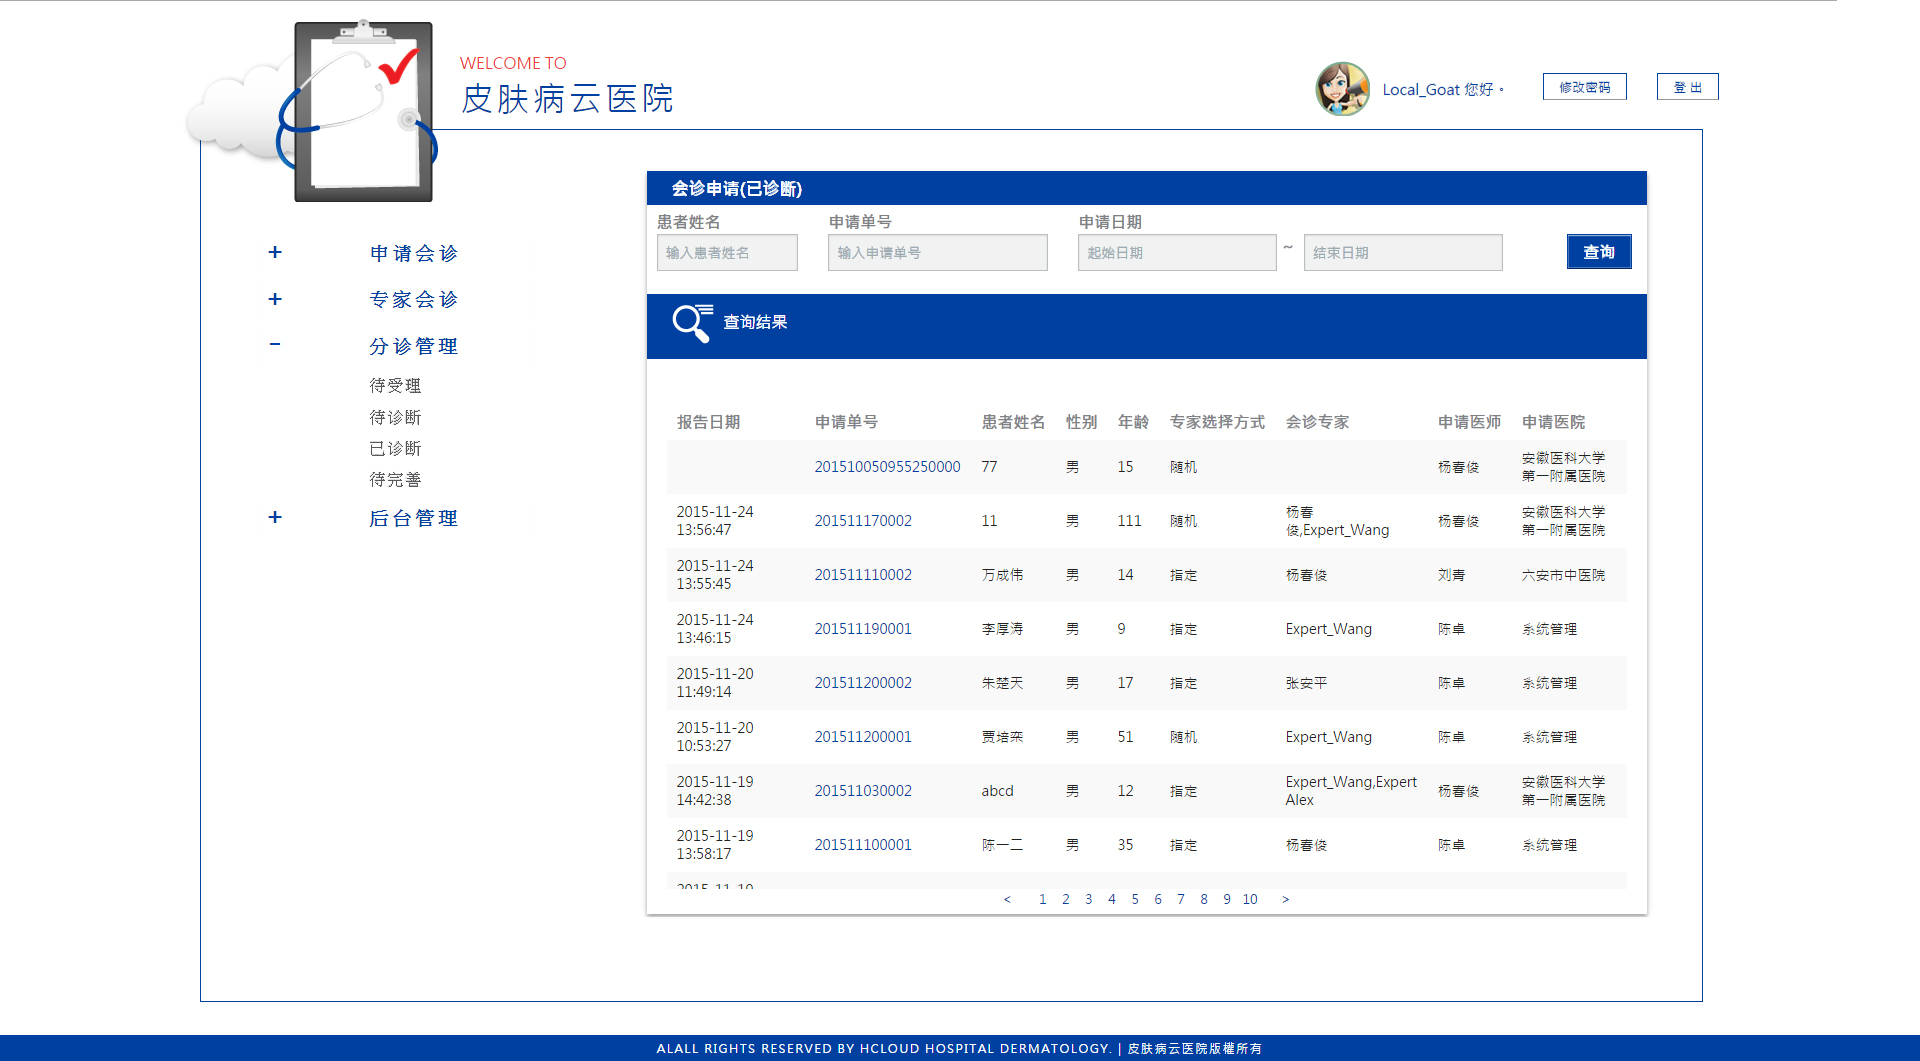1920x1061 pixels.
Task: Open application number 201511200002
Action: [x=863, y=683]
